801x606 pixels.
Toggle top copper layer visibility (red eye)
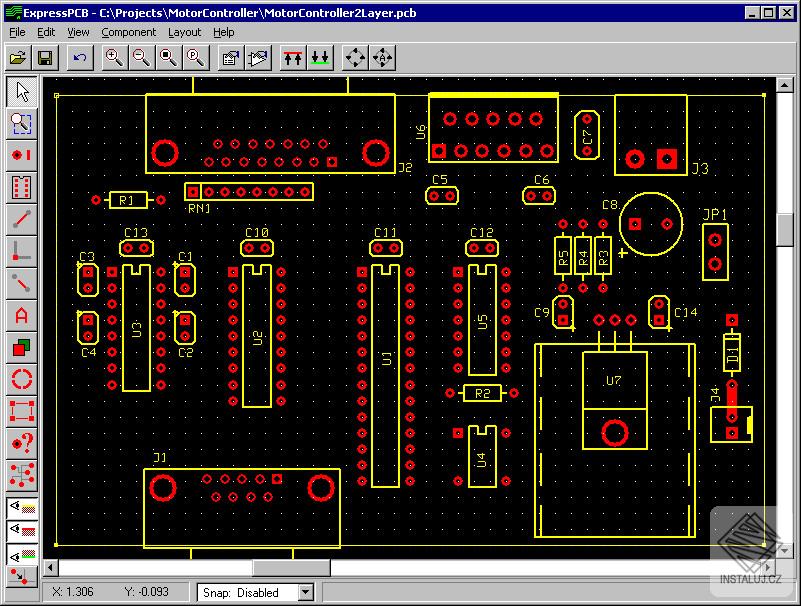click(x=21, y=530)
